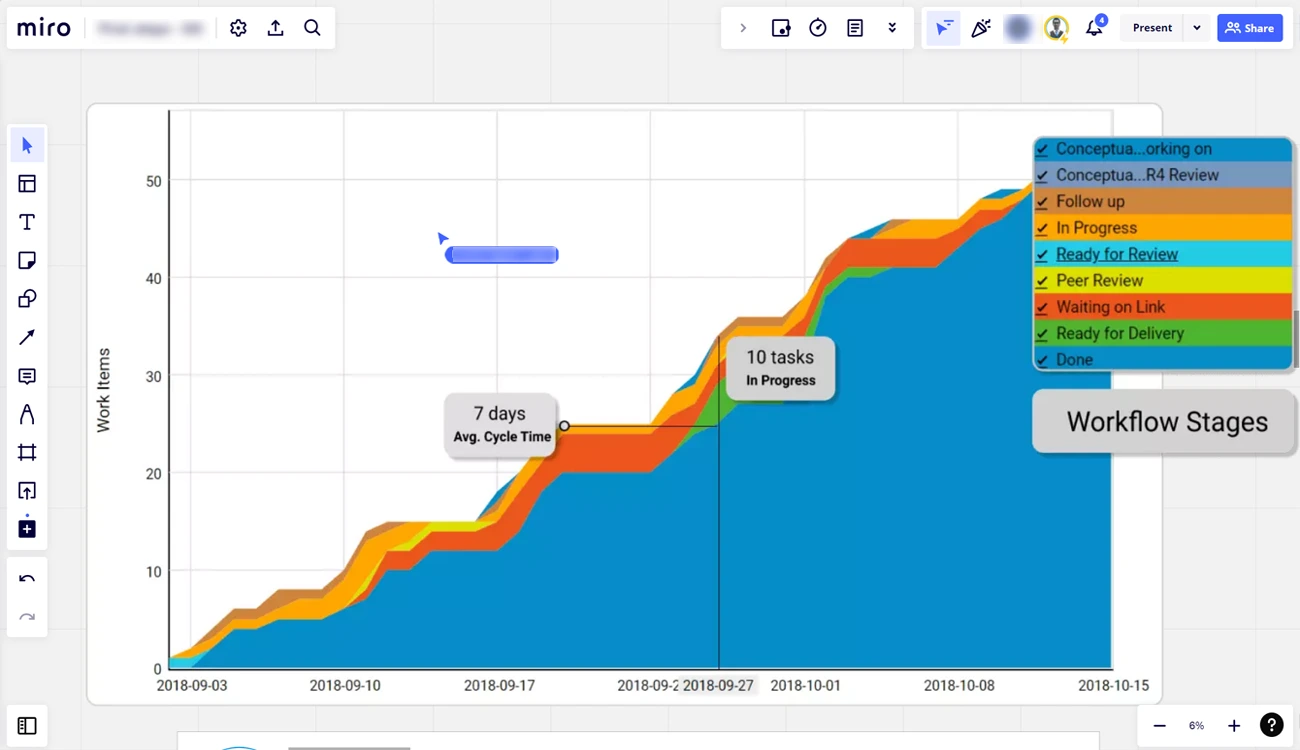The height and width of the screenshot is (750, 1300).
Task: Click the Present button
Action: coord(1152,28)
